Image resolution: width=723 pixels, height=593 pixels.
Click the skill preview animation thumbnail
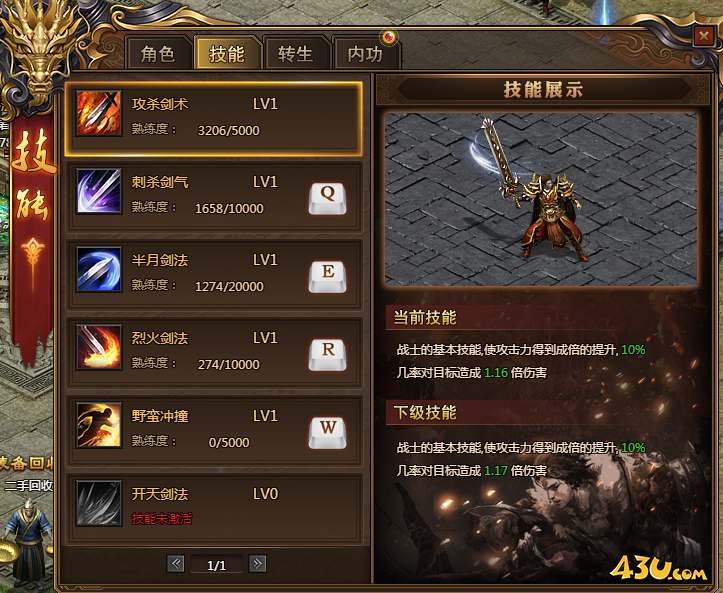coord(541,199)
